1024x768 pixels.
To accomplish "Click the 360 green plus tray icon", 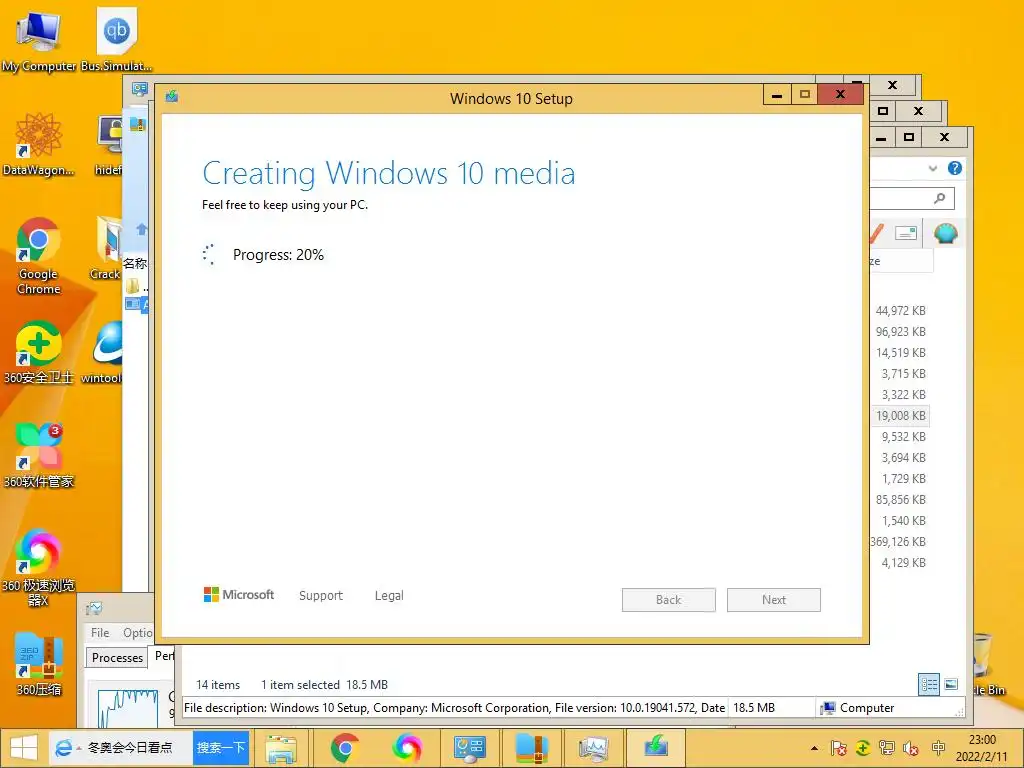I will click(863, 748).
